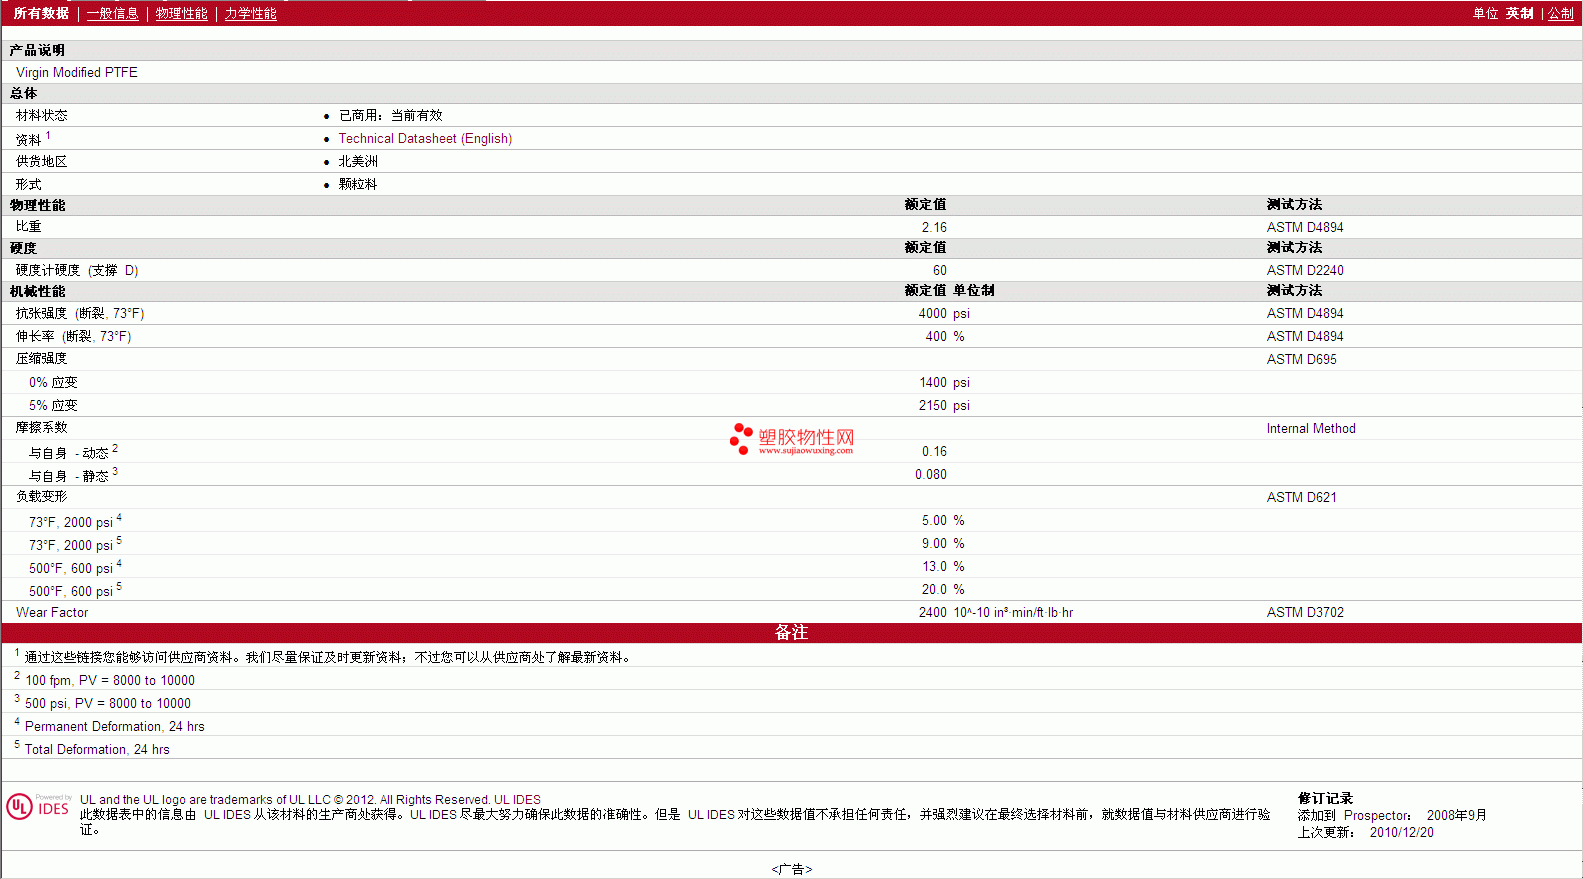1583x879 pixels.
Task: Click ASTM D3702 test method
Action: [x=1305, y=612]
